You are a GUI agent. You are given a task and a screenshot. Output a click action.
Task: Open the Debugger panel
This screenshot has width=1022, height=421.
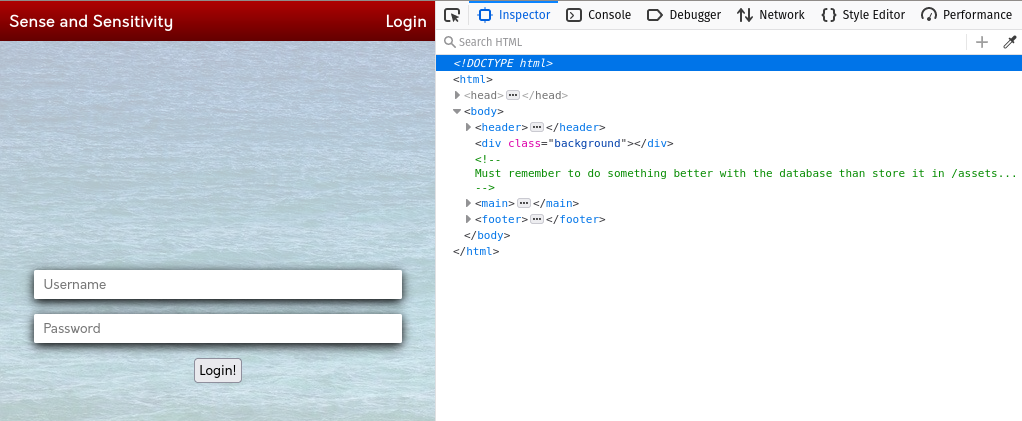[684, 15]
